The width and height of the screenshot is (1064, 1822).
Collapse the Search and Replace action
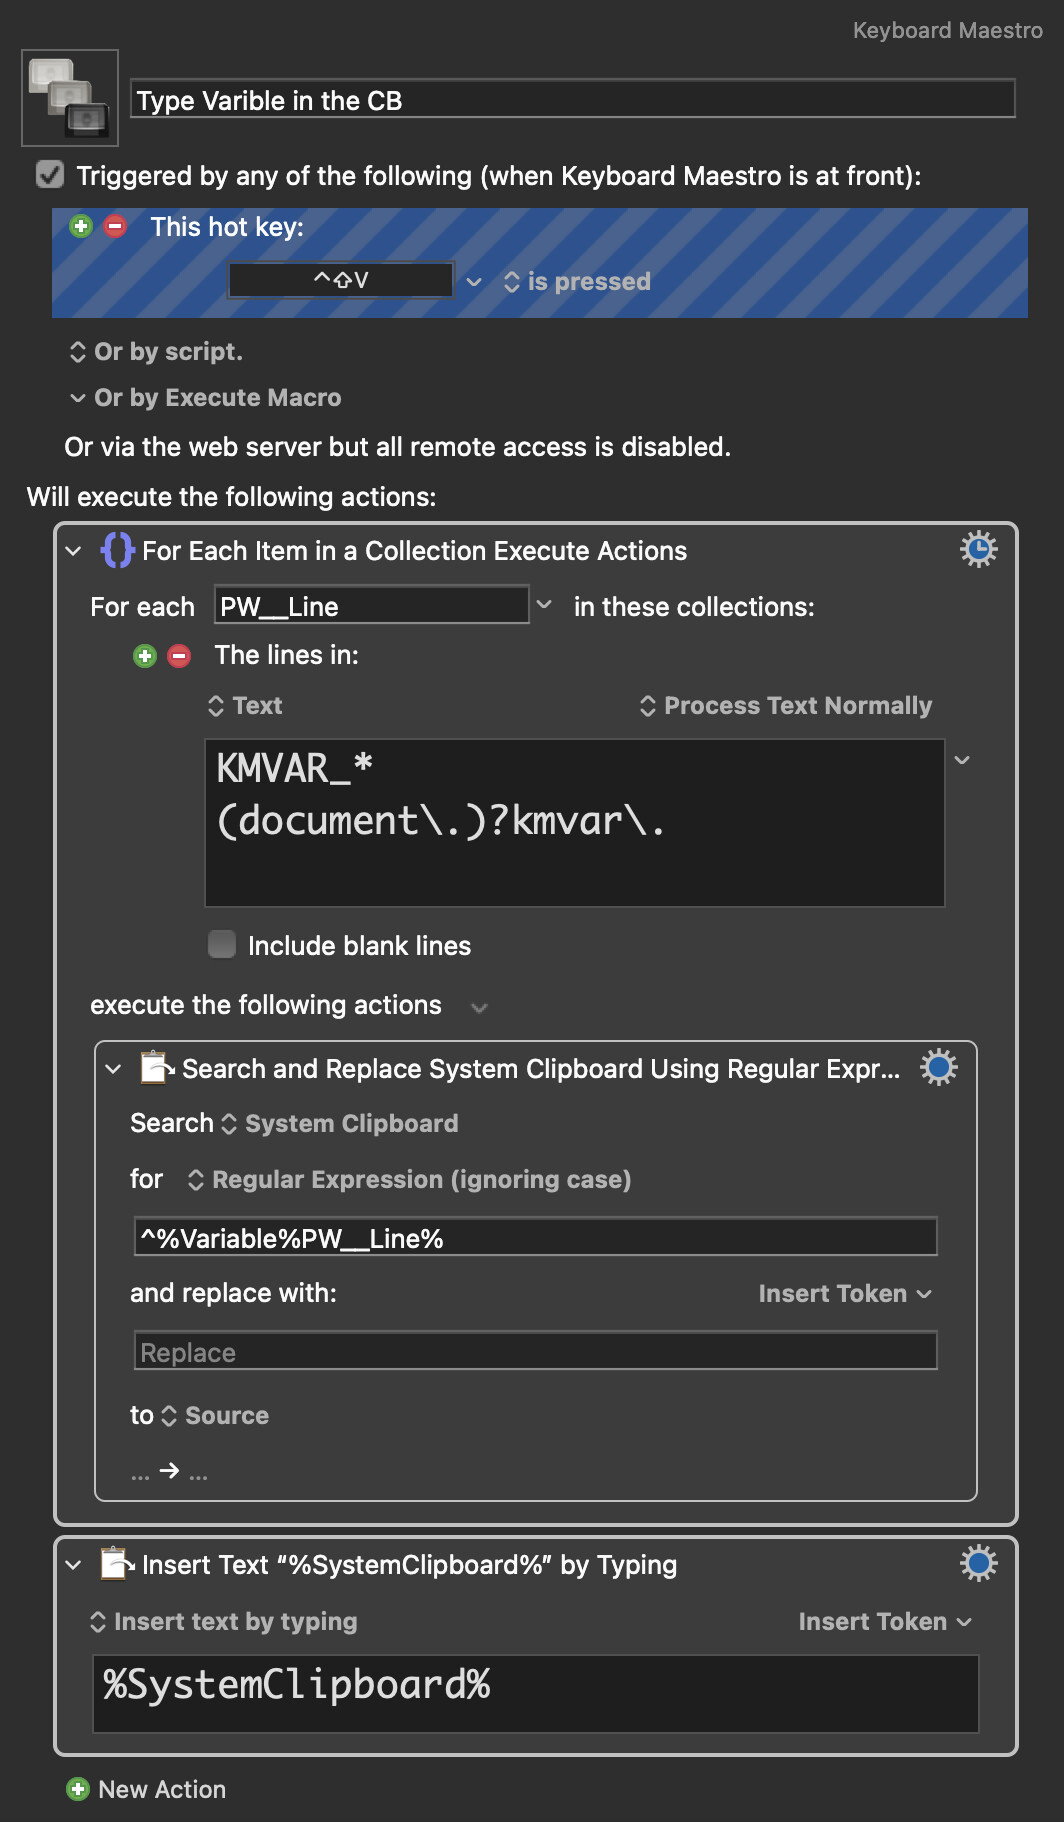[x=113, y=1069]
